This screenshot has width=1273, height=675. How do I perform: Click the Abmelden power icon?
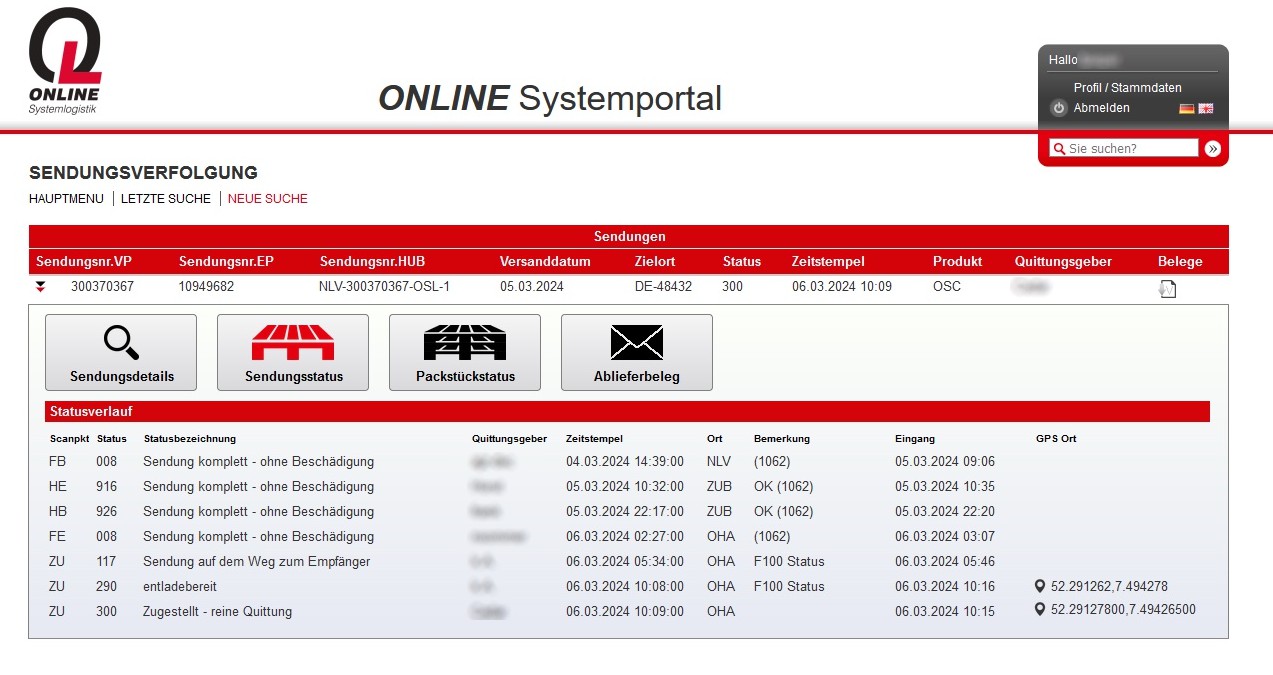(1059, 108)
